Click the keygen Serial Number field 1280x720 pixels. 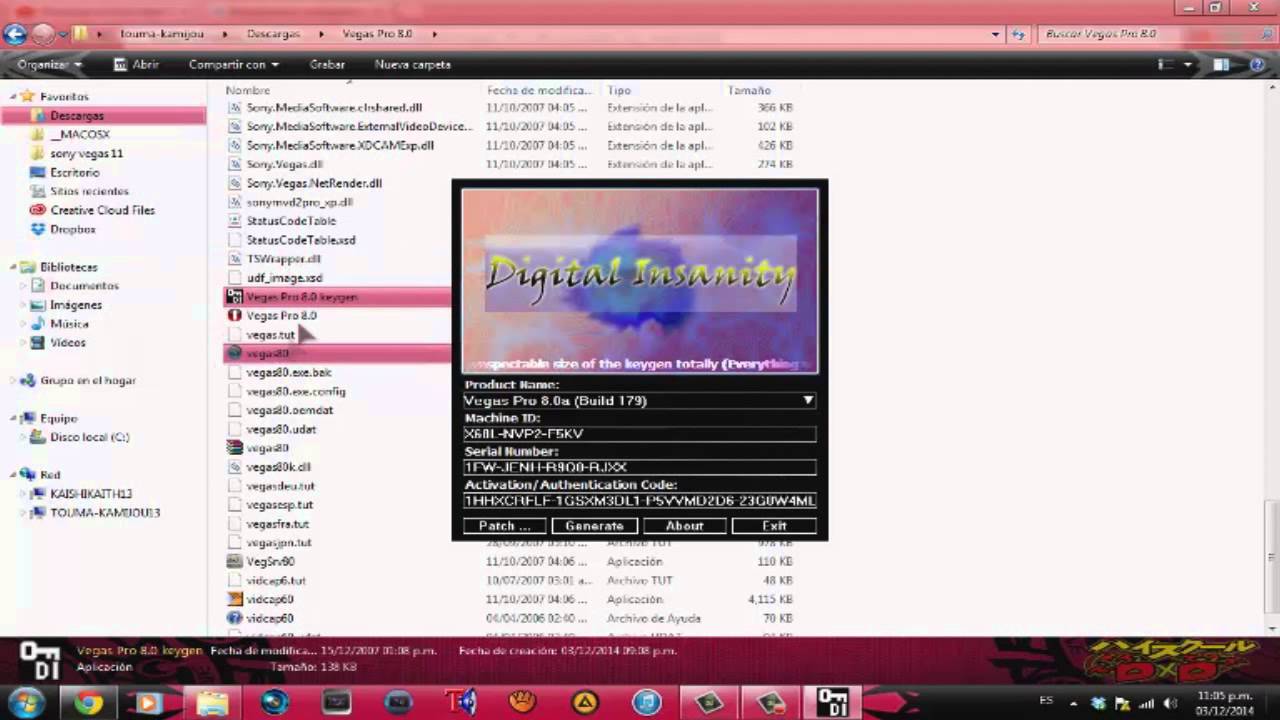[639, 467]
